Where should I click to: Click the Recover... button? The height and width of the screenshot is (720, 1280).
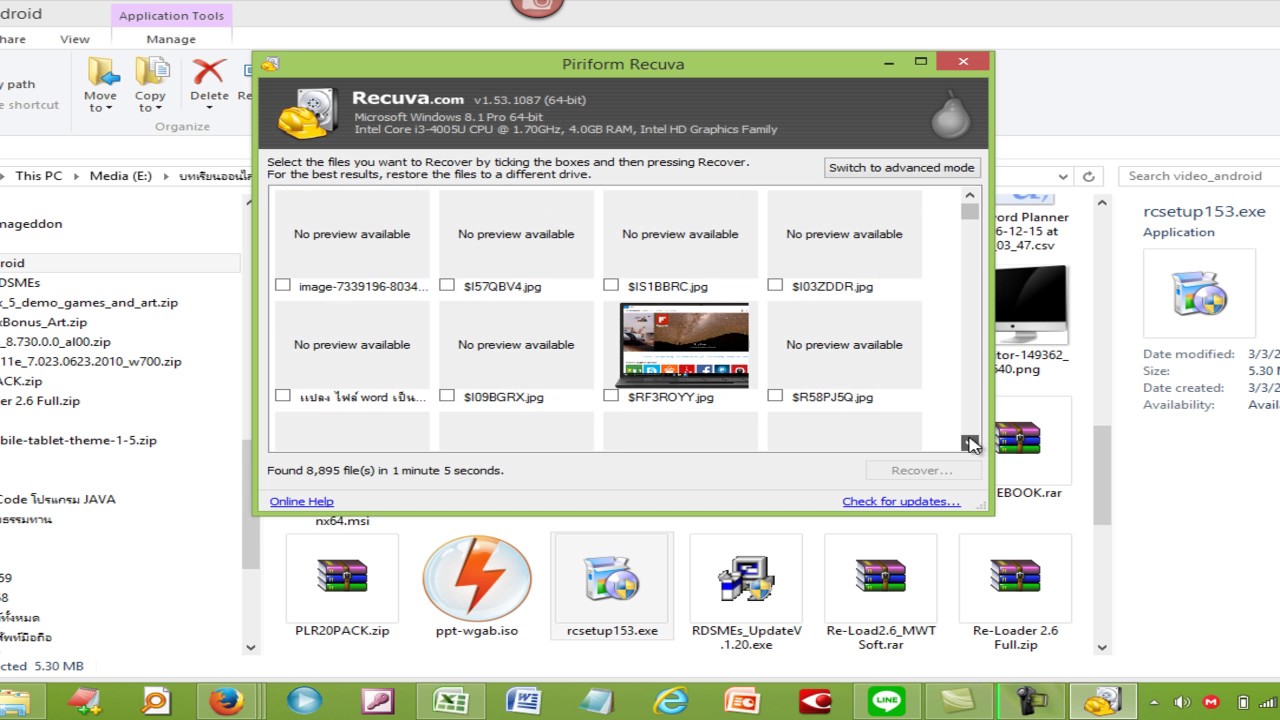coord(921,470)
